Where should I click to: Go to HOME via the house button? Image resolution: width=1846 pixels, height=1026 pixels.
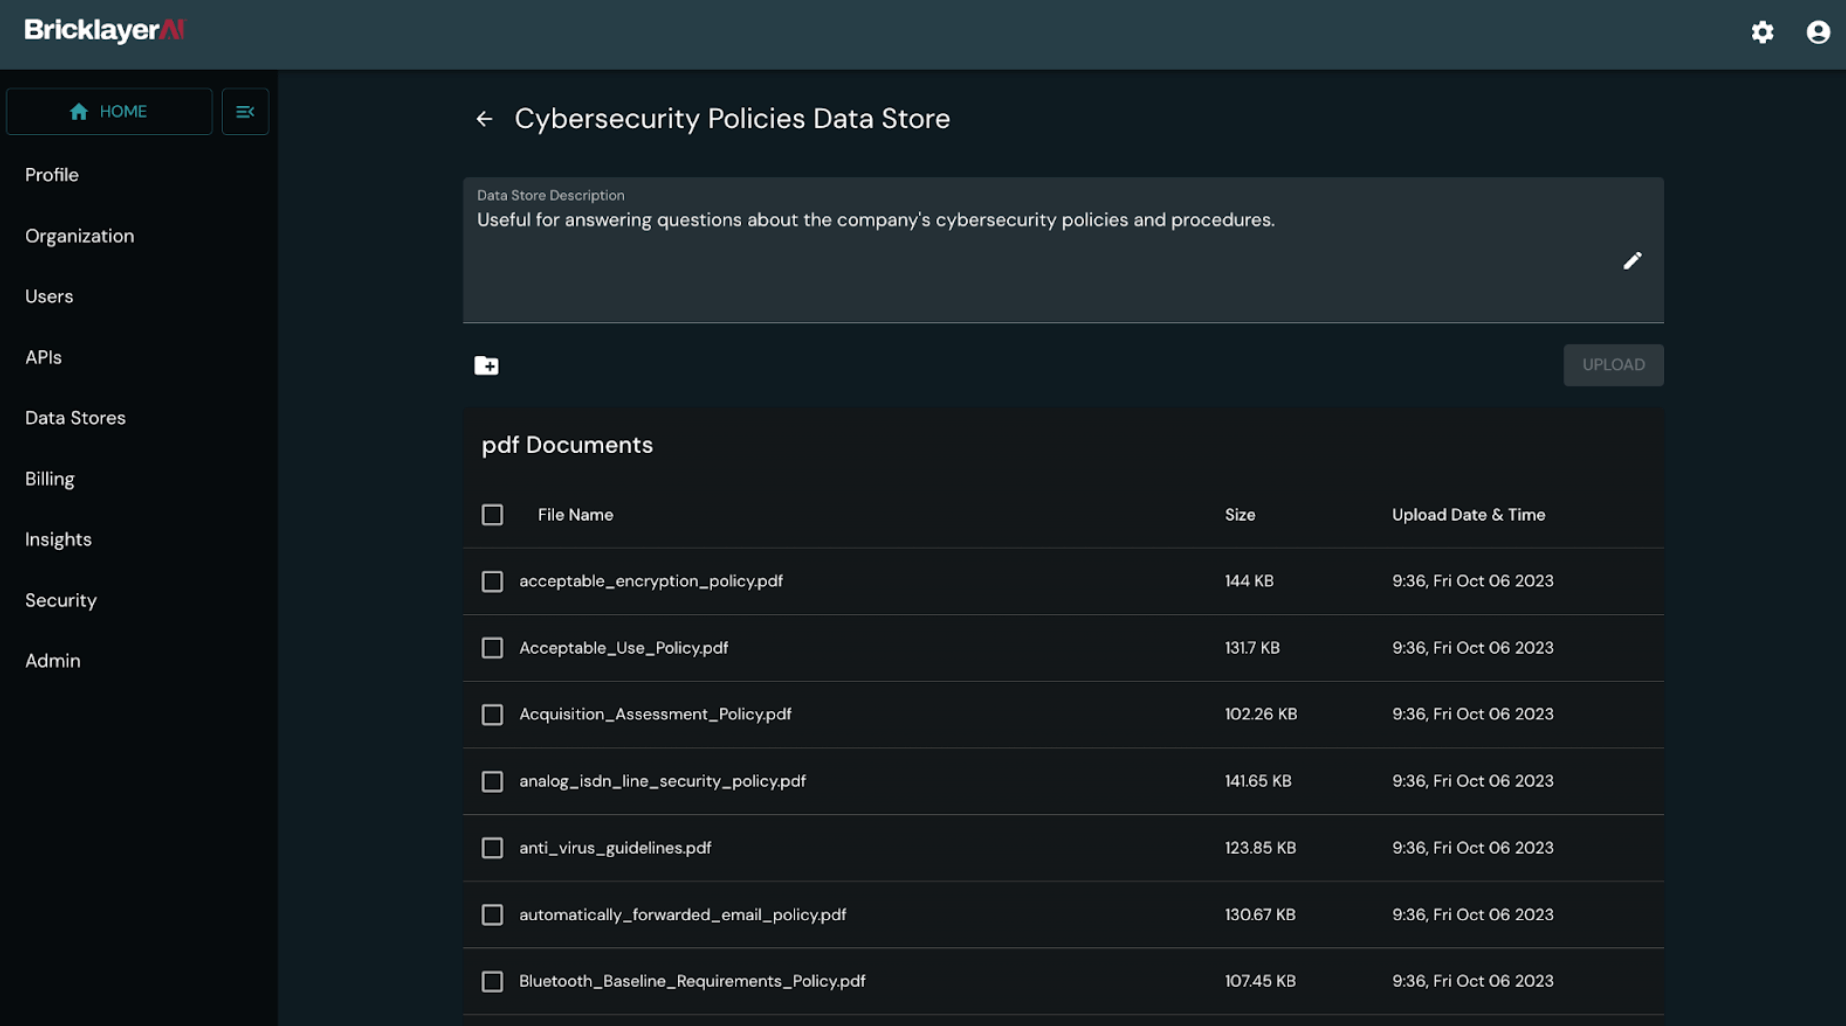(109, 112)
